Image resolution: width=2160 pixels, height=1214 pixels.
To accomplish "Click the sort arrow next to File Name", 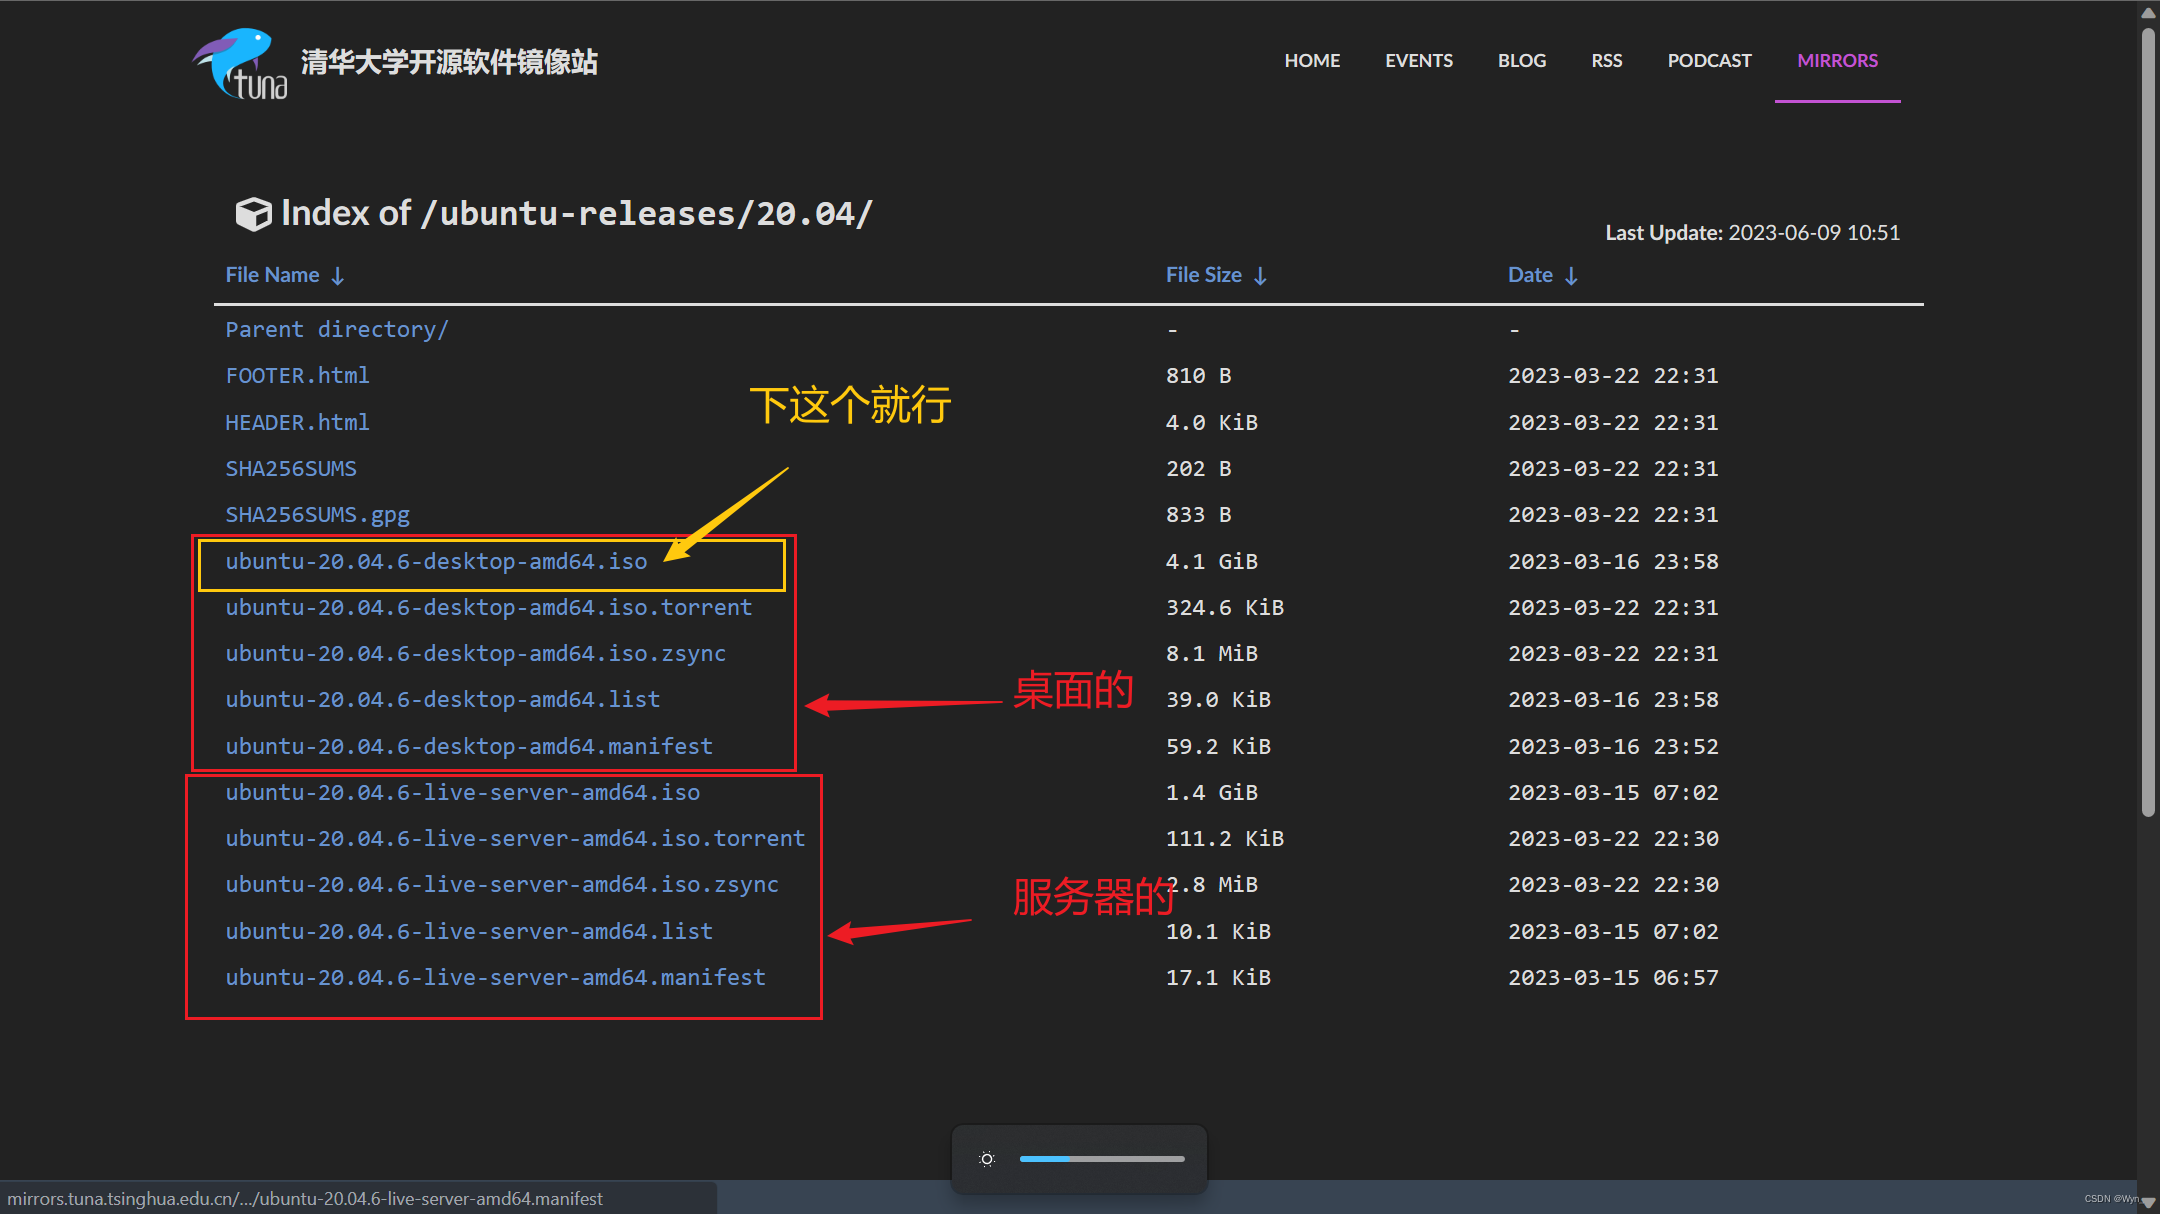I will coord(338,276).
